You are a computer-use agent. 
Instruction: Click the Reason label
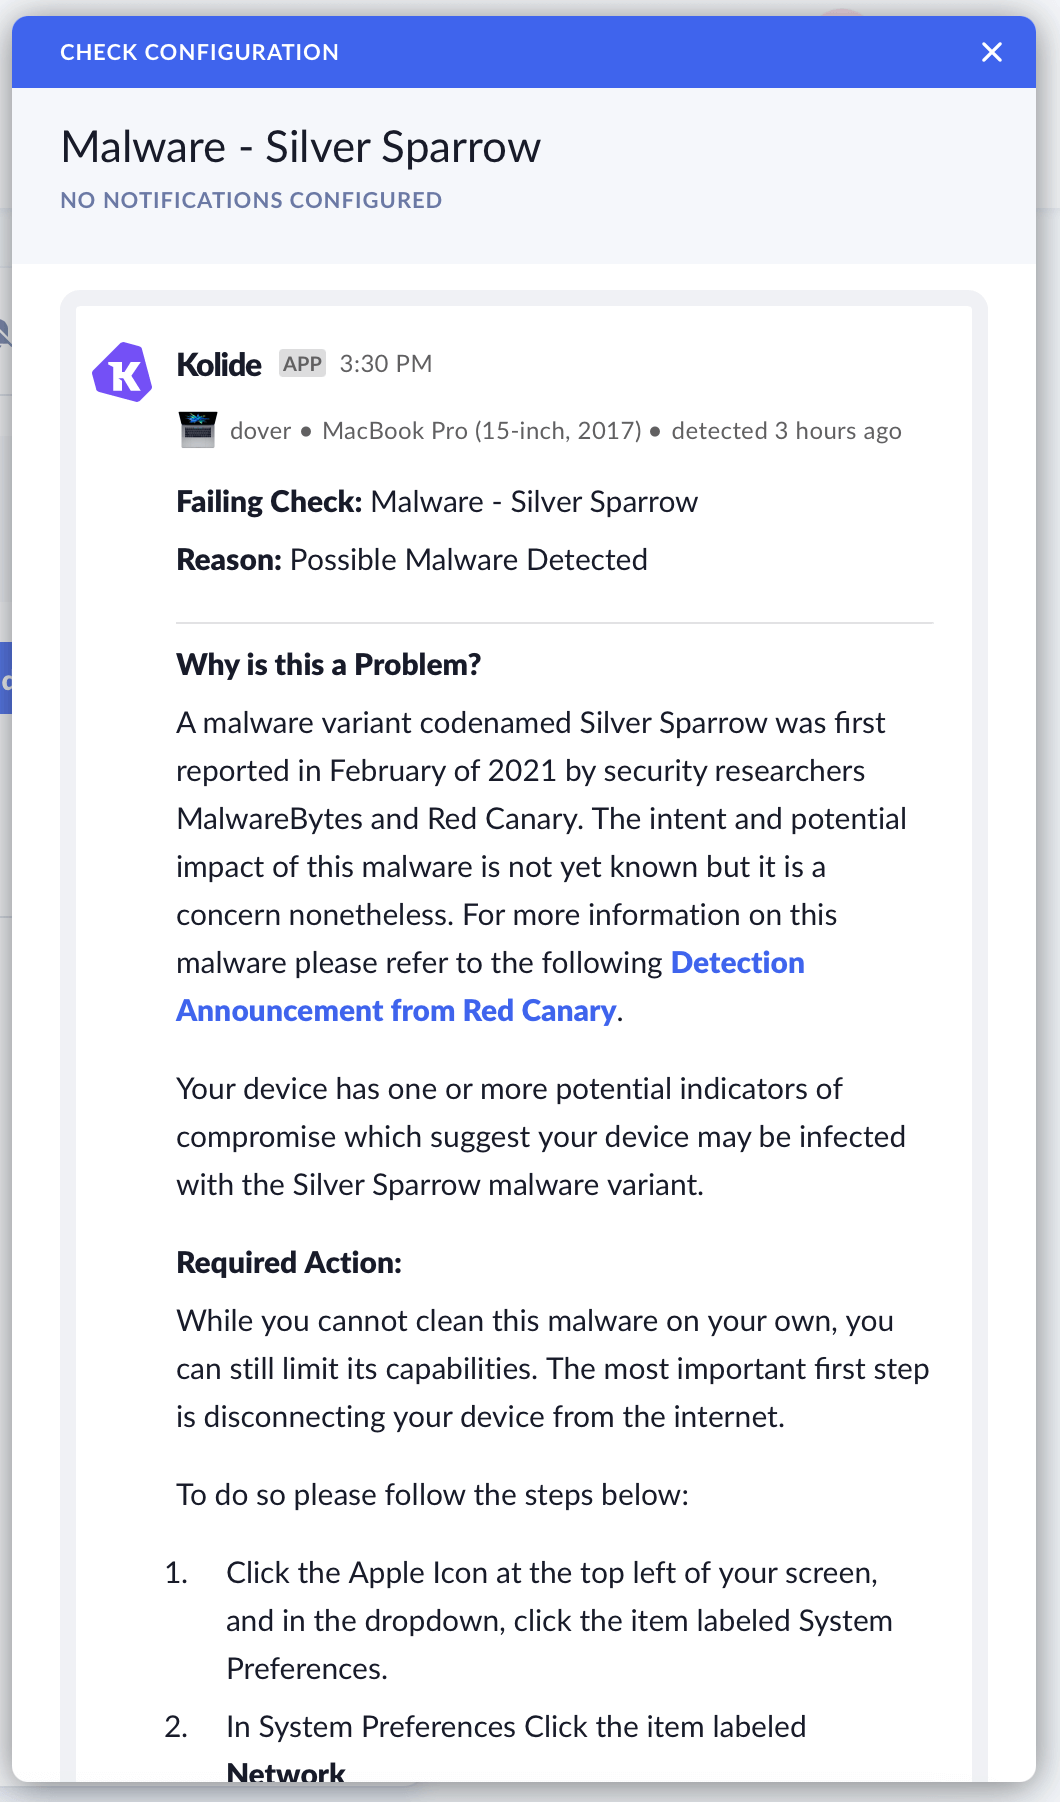pos(229,559)
